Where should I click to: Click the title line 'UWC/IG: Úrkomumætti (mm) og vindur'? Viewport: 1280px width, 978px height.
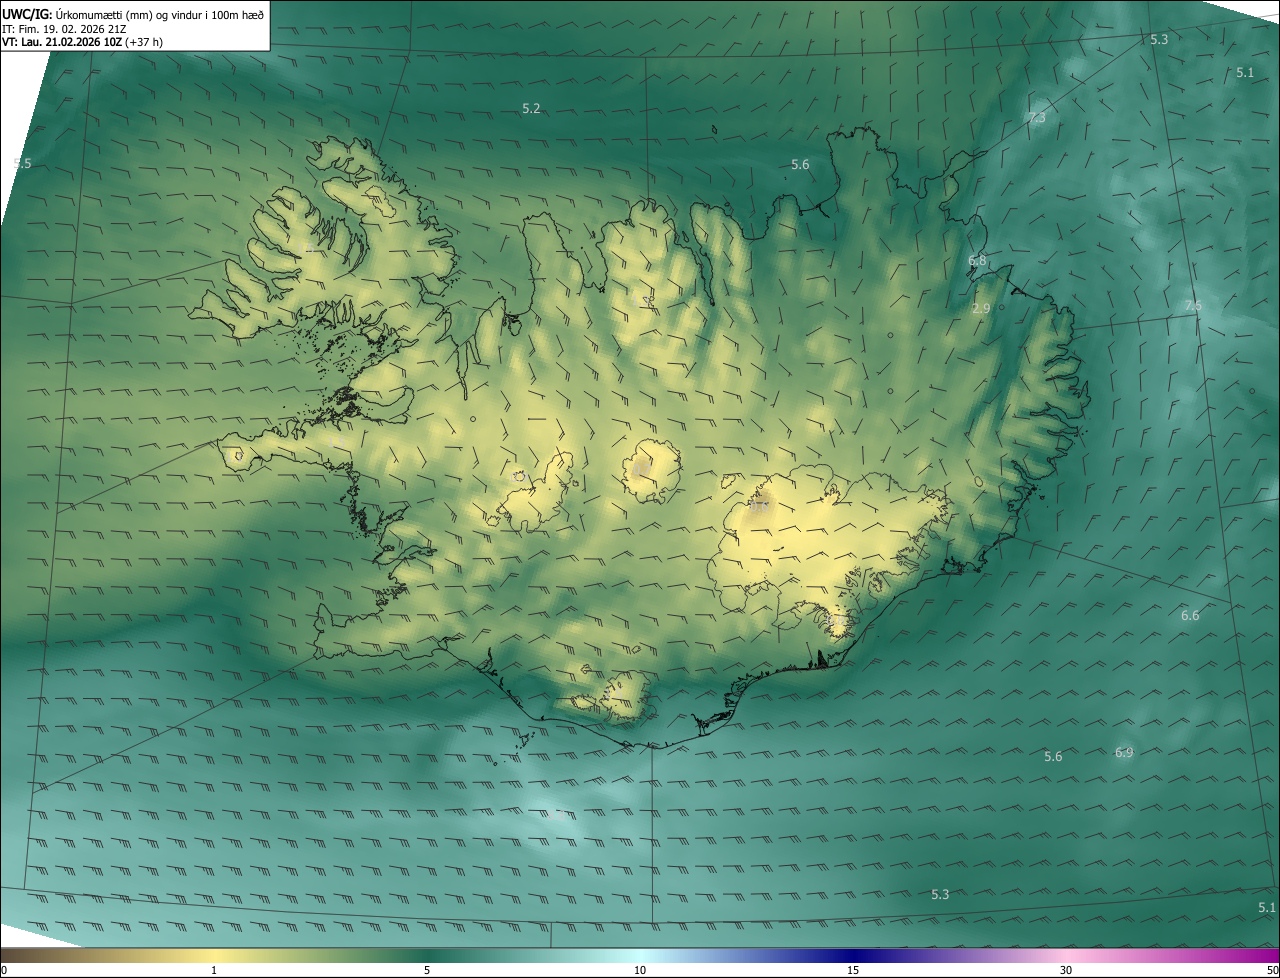[133, 13]
